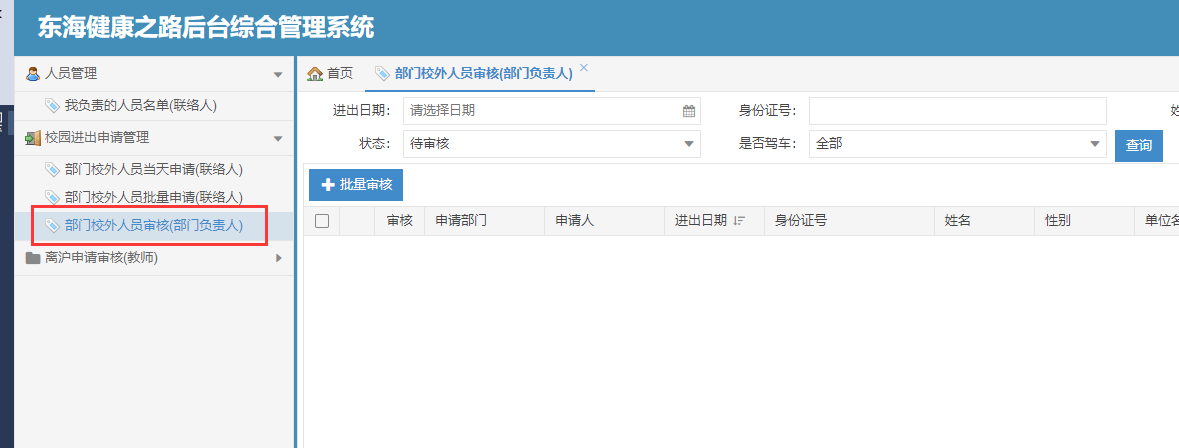Click the 身份证号 input field
The height and width of the screenshot is (448, 1179).
click(x=957, y=111)
